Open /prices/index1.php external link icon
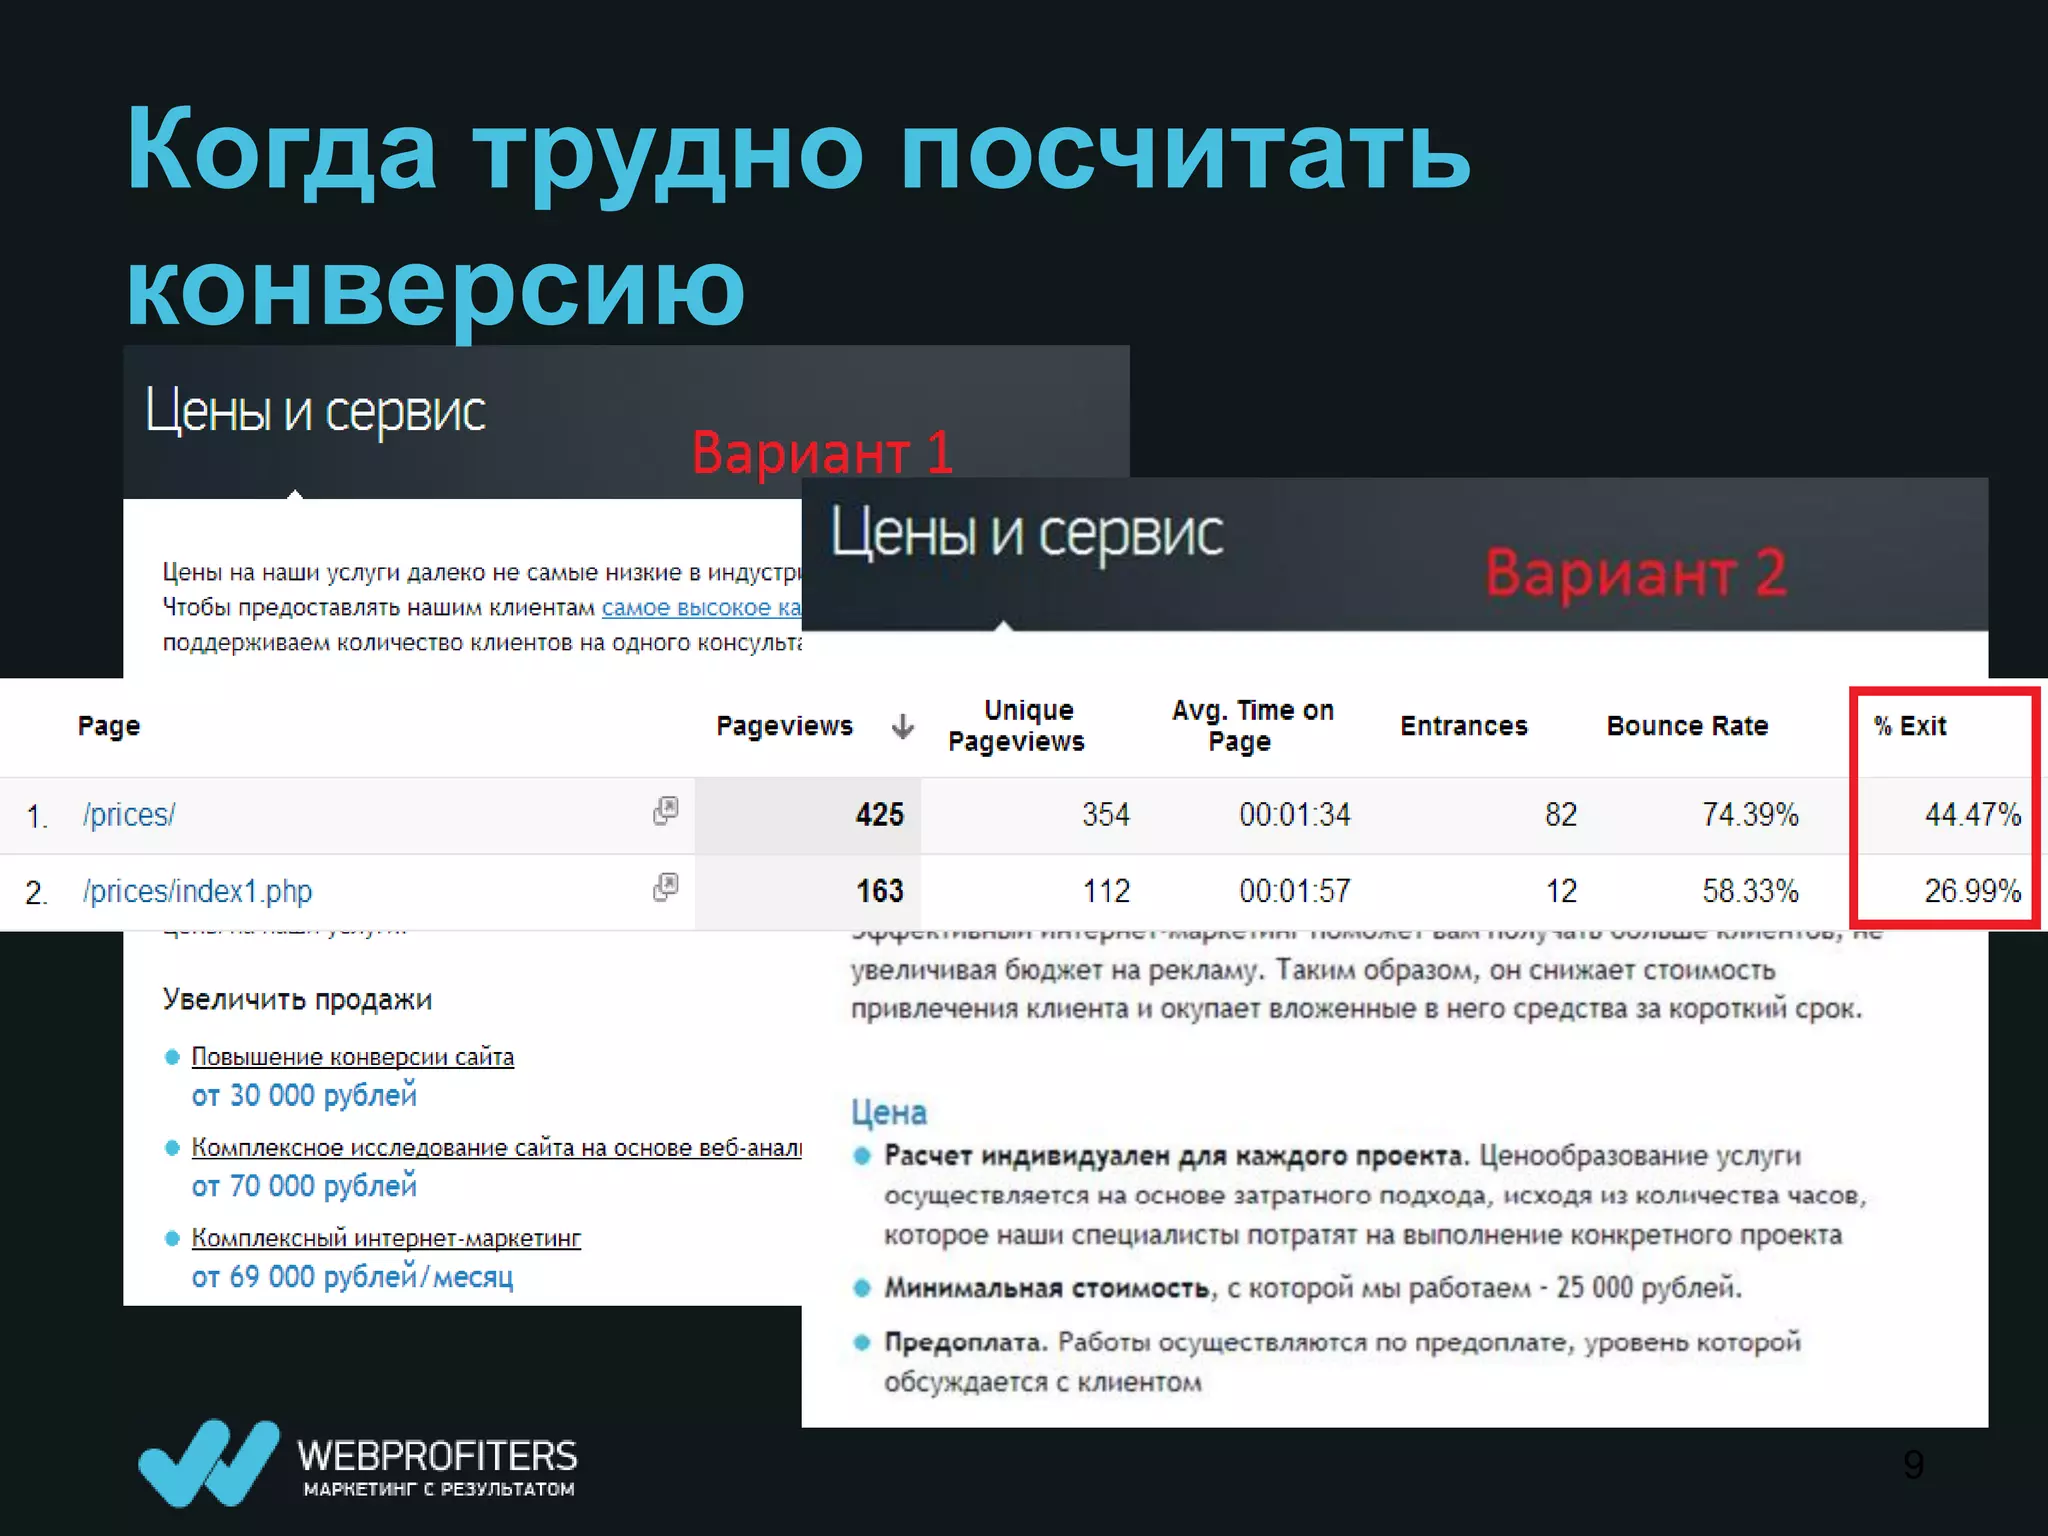The height and width of the screenshot is (1536, 2048). pyautogui.click(x=666, y=886)
